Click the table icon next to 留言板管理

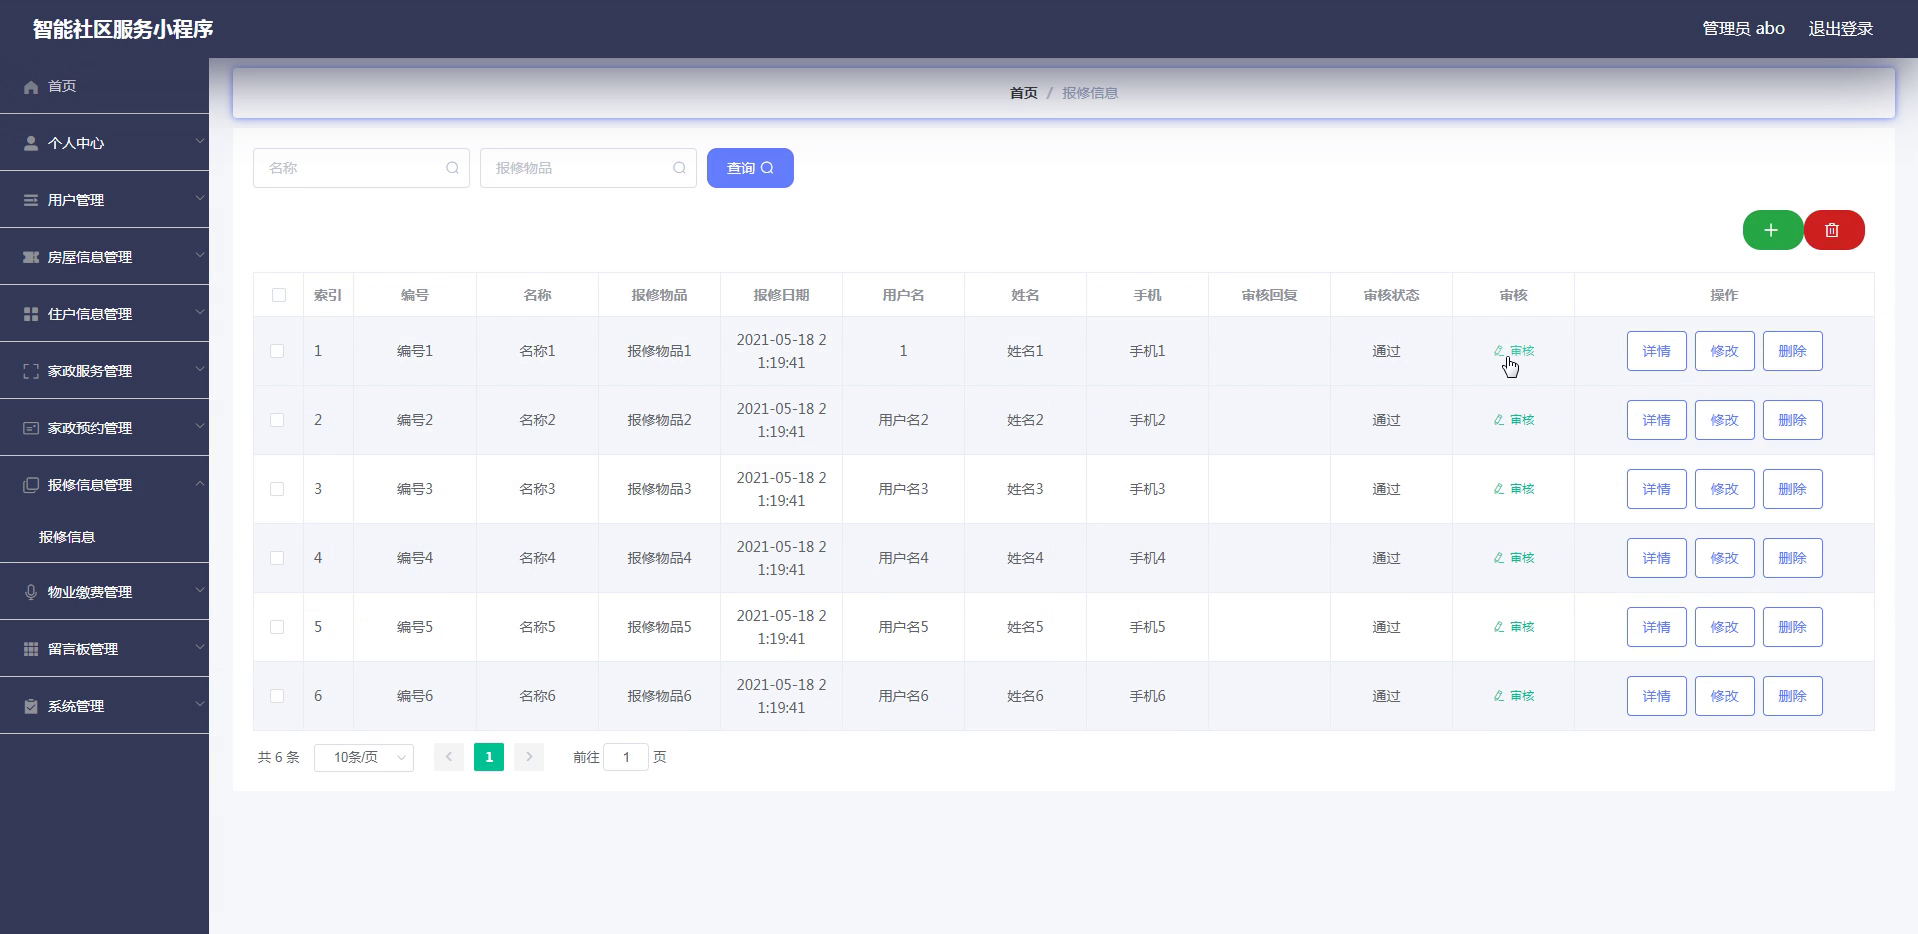coord(31,649)
